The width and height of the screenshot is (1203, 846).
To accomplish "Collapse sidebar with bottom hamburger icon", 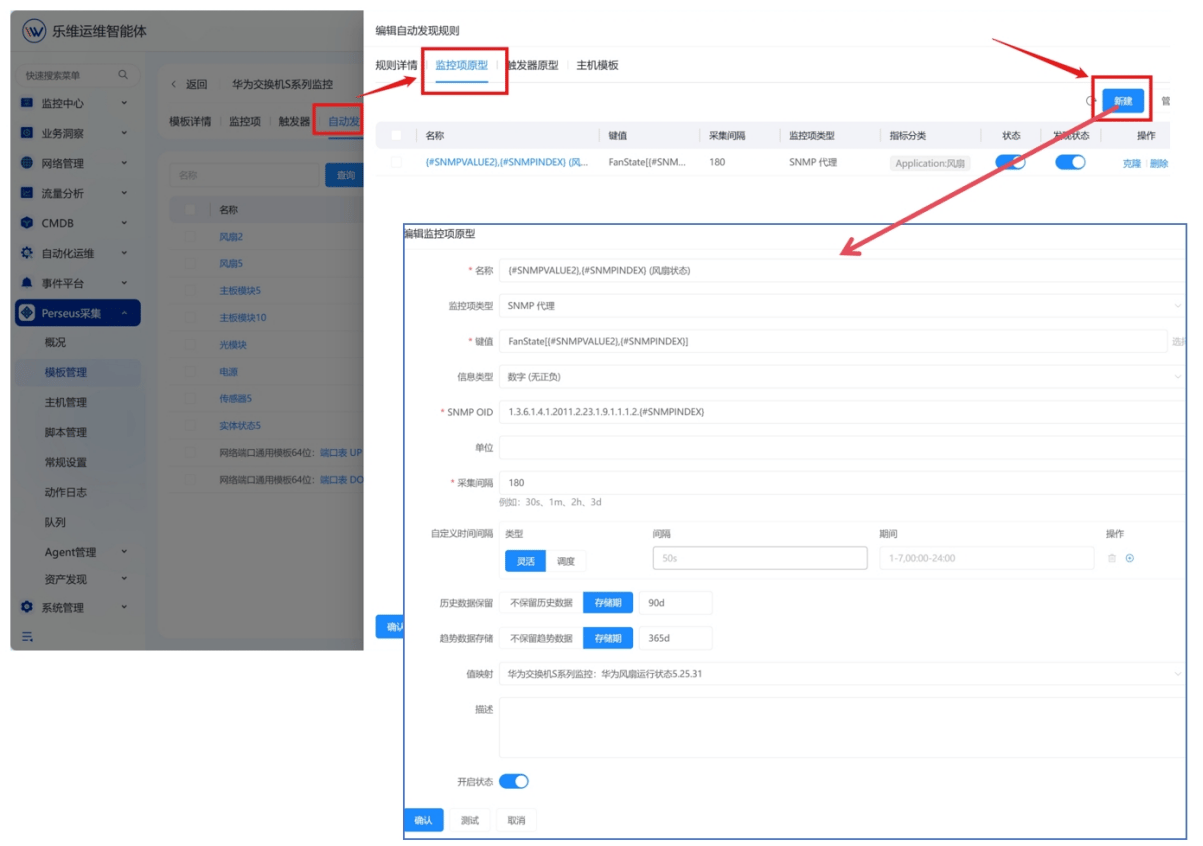I will click(27, 636).
